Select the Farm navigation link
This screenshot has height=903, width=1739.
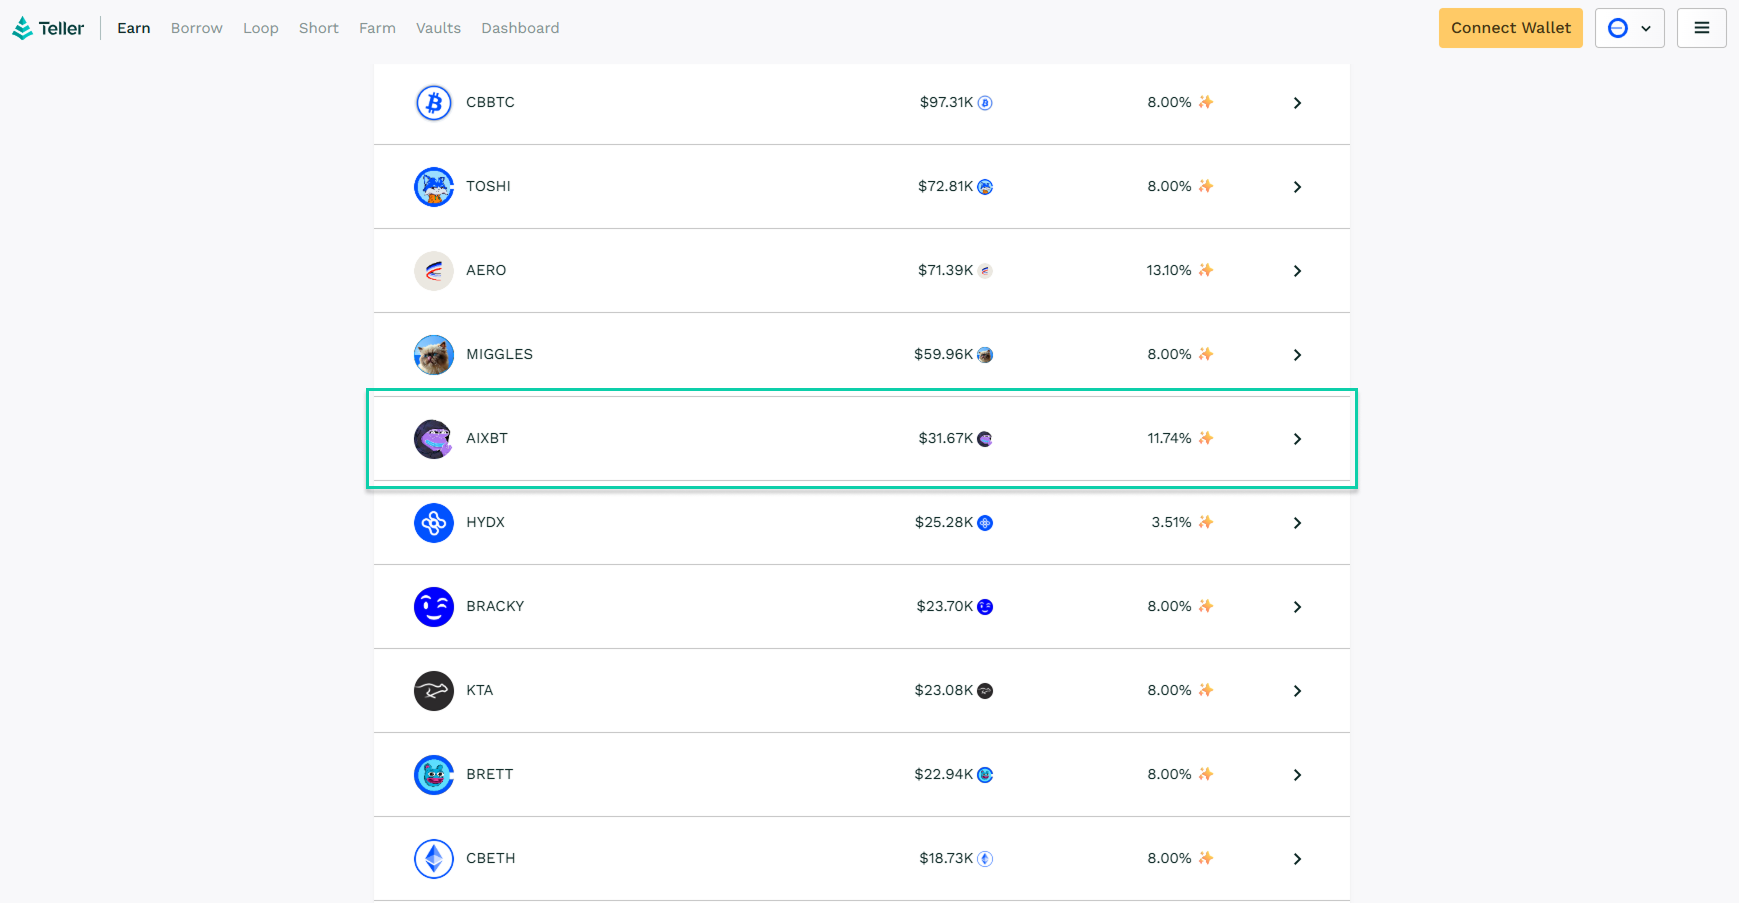(x=377, y=28)
